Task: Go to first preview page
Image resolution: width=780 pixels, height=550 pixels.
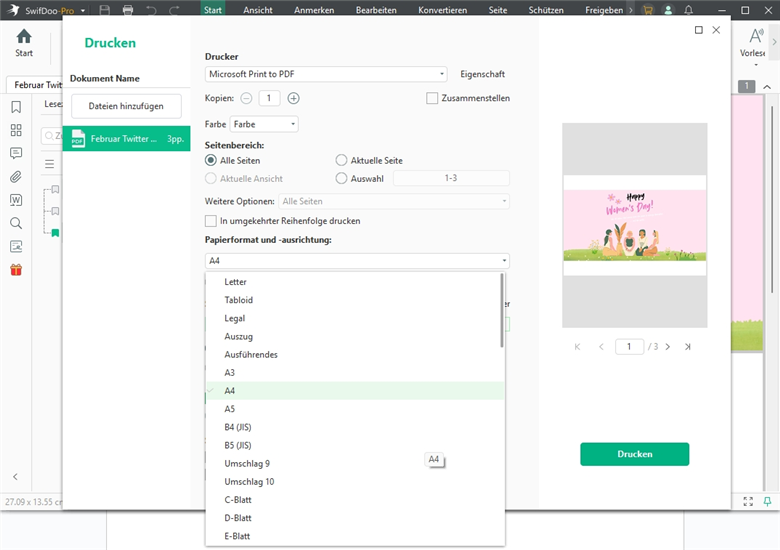Action: click(x=577, y=347)
